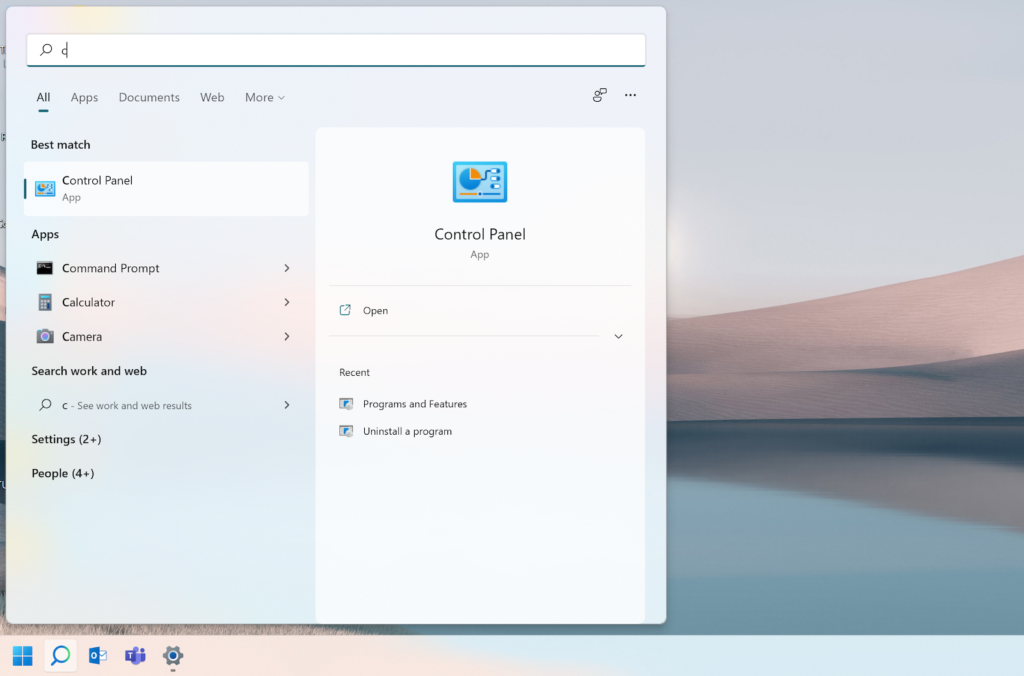Switch to the Documents filter tab
The width and height of the screenshot is (1024, 676).
pyautogui.click(x=149, y=97)
